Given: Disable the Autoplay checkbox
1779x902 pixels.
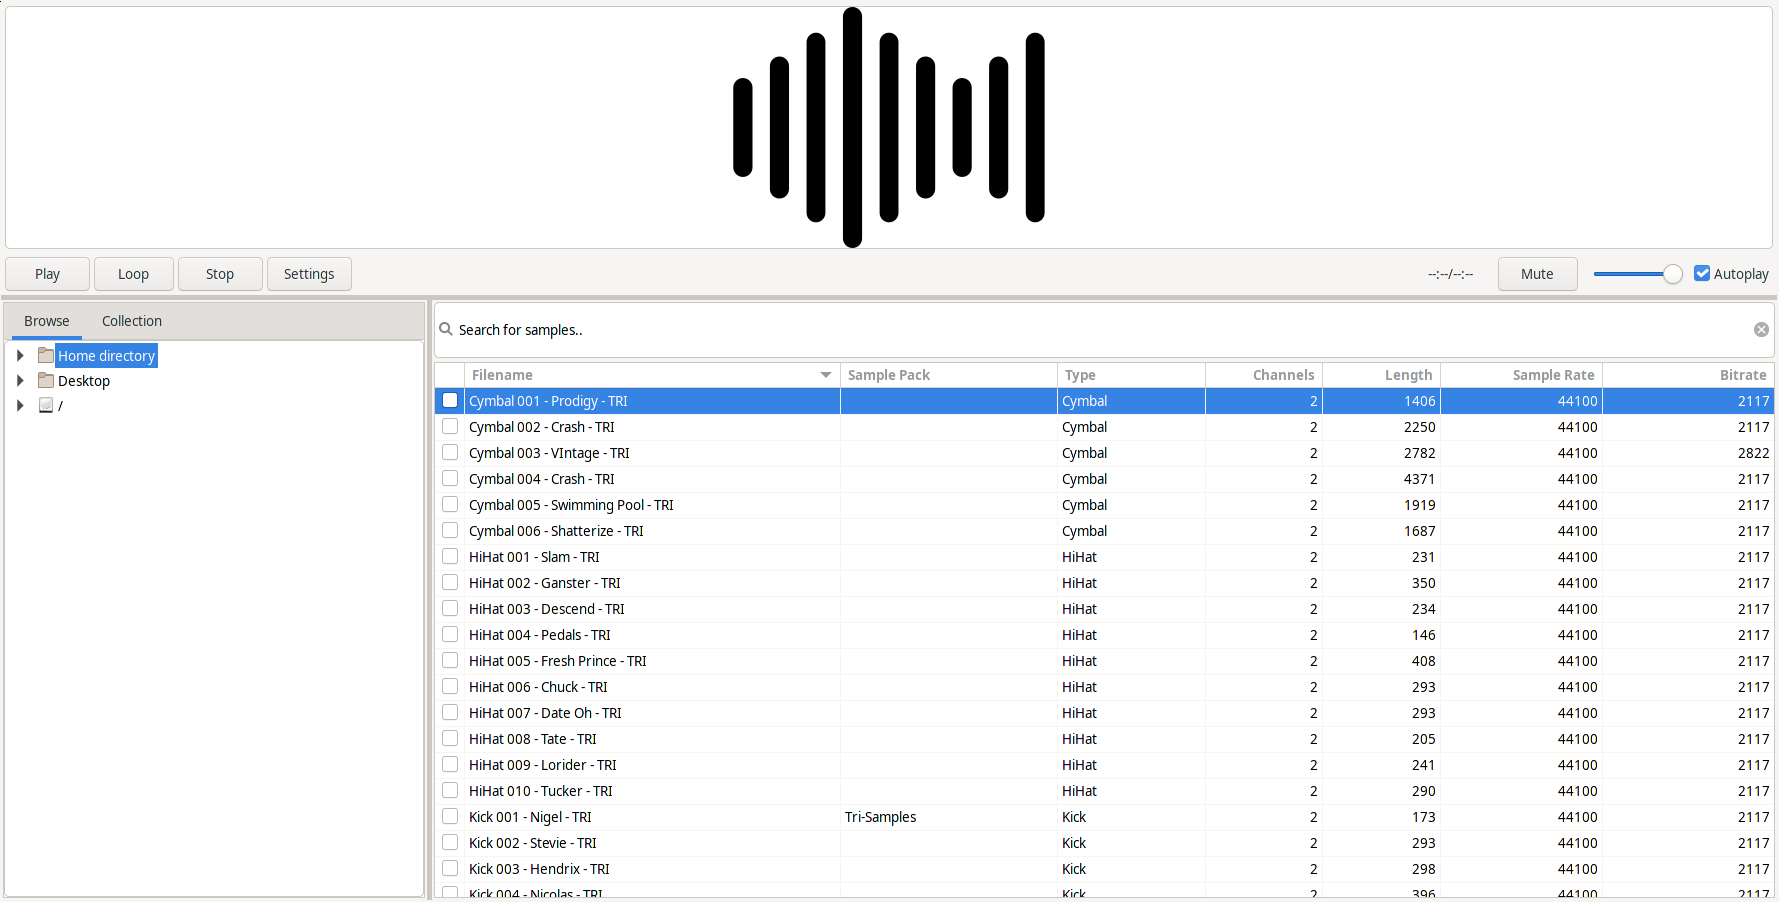Looking at the screenshot, I should 1703,272.
